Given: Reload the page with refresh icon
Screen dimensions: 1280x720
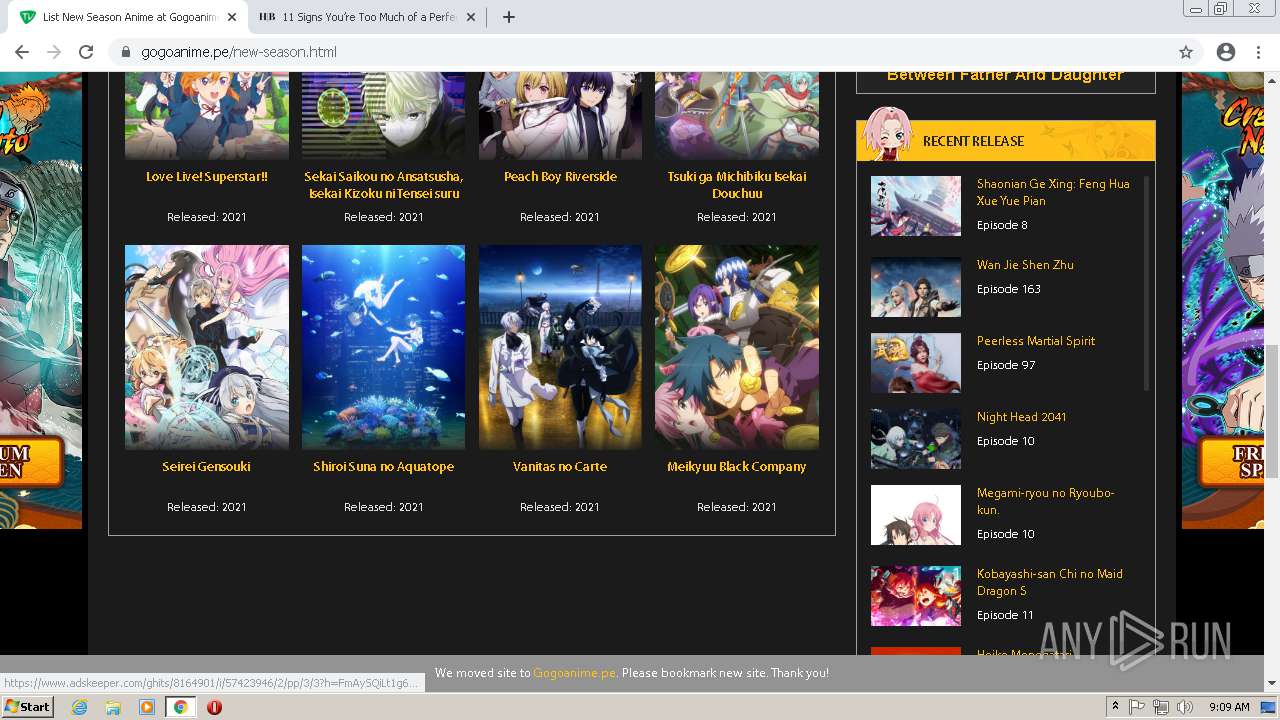Looking at the screenshot, I should point(86,52).
